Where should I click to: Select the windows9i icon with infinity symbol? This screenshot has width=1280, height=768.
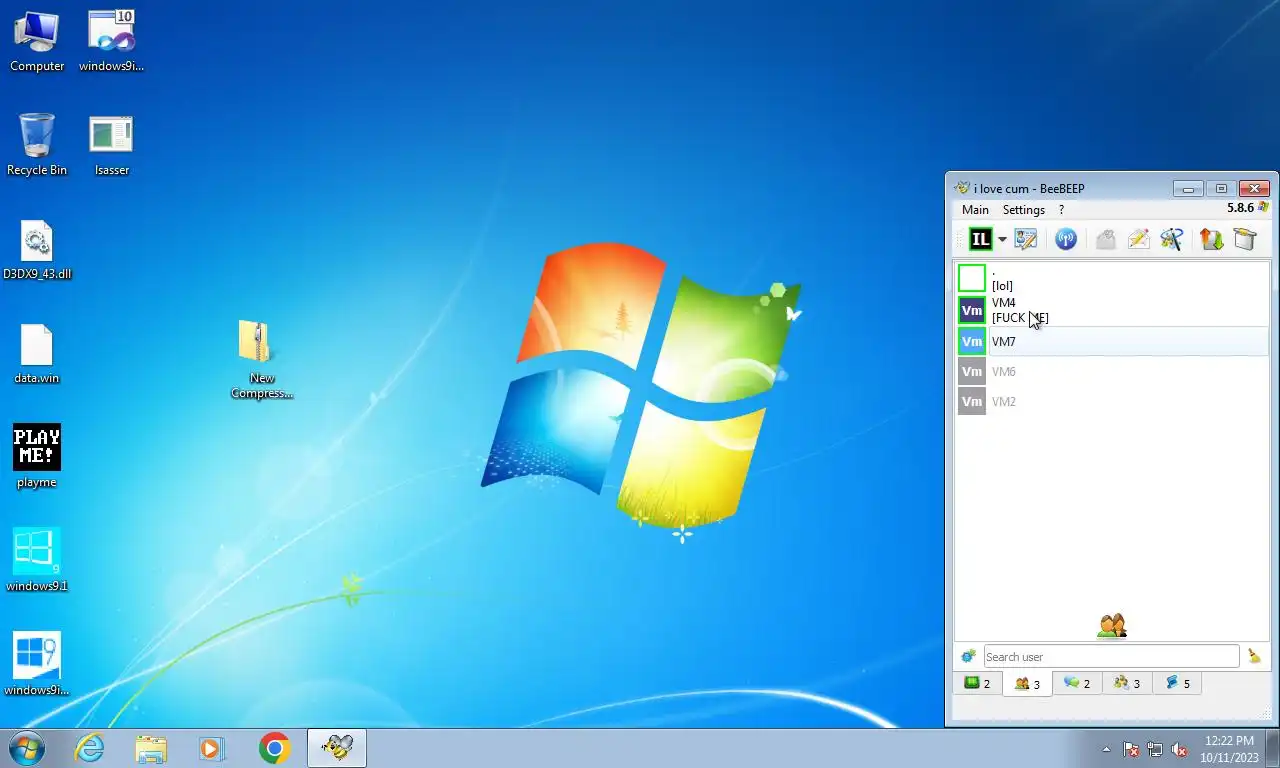pyautogui.click(x=111, y=42)
